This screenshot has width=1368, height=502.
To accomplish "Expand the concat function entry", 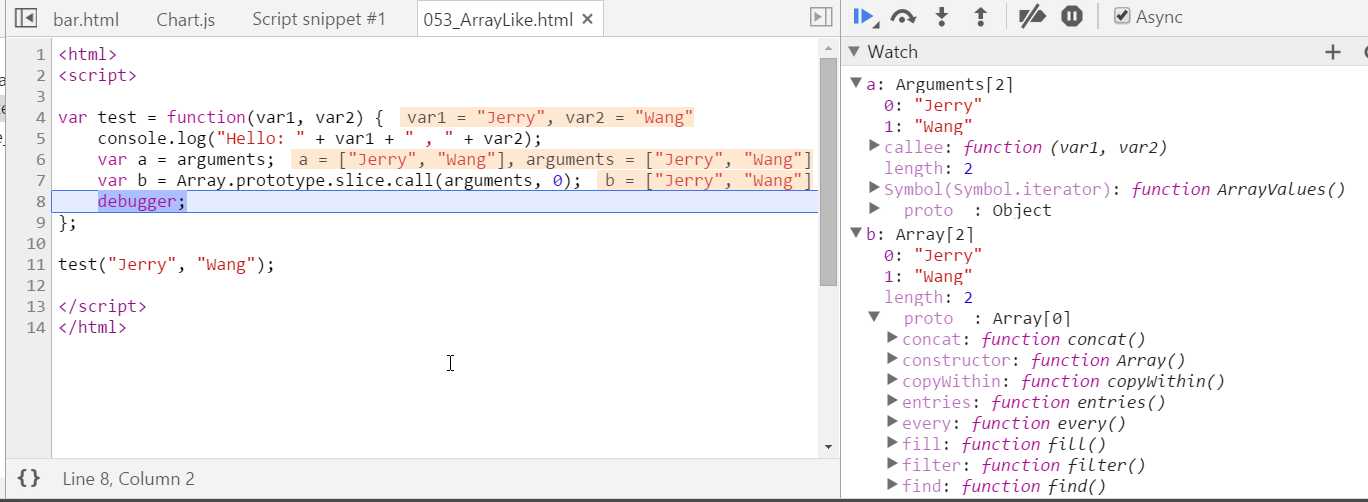I will tap(893, 339).
